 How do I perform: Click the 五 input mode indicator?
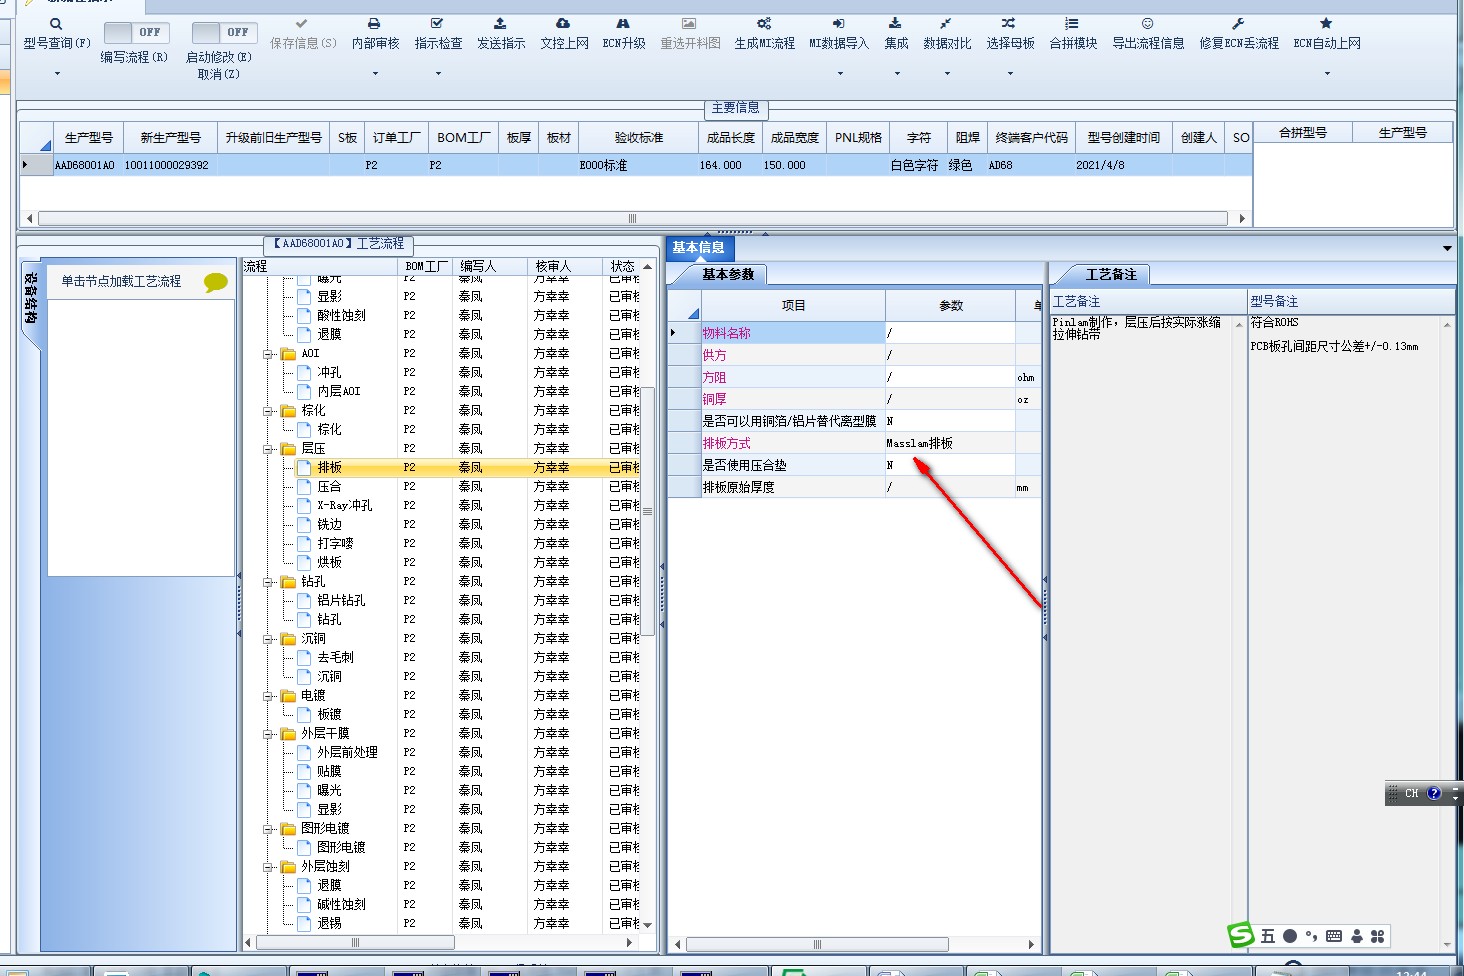click(x=1268, y=936)
